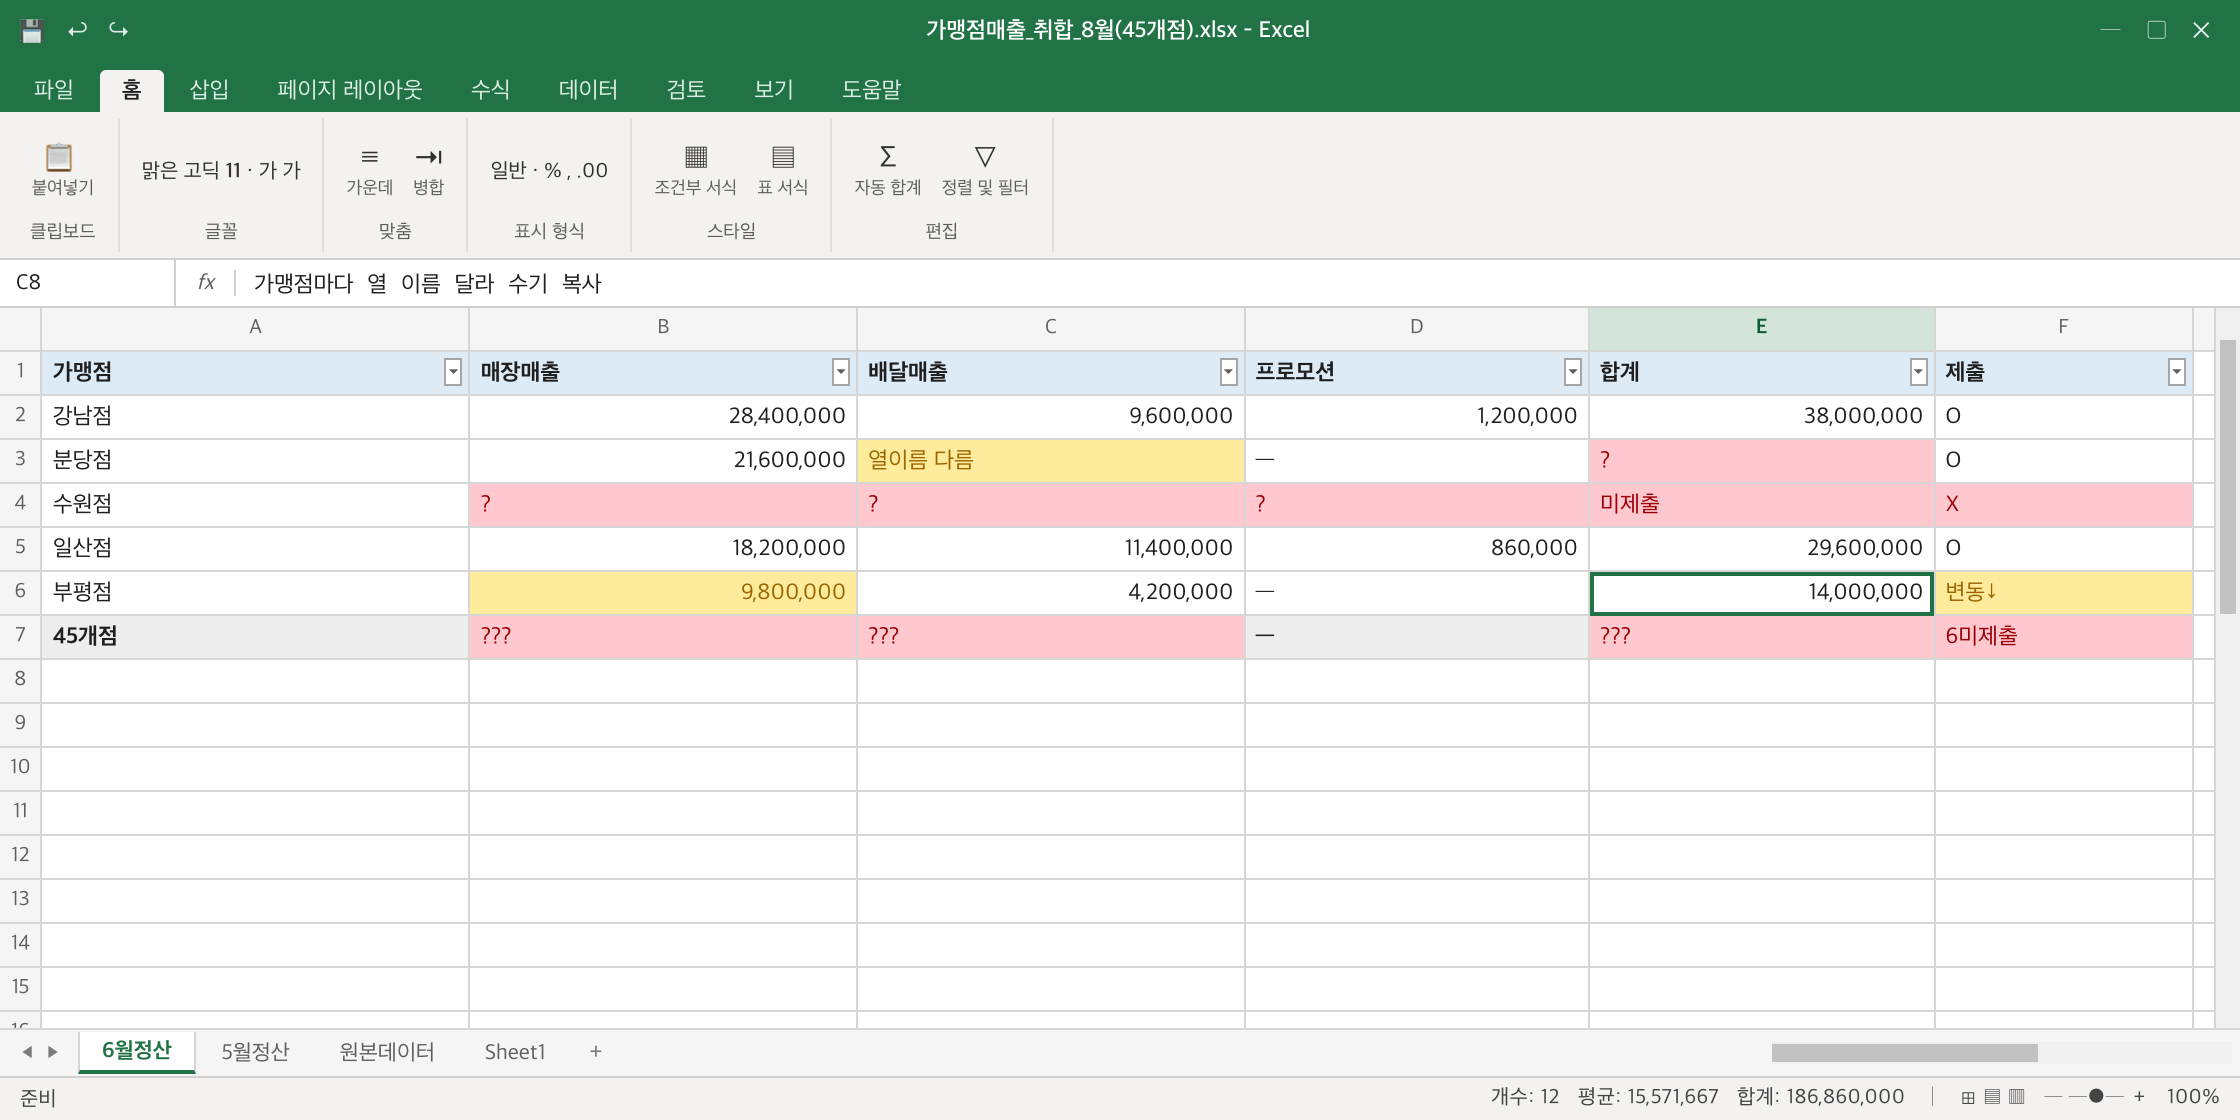The image size is (2240, 1120).
Task: Select the 변동↓ cell in 부평점 row
Action: tap(2063, 593)
